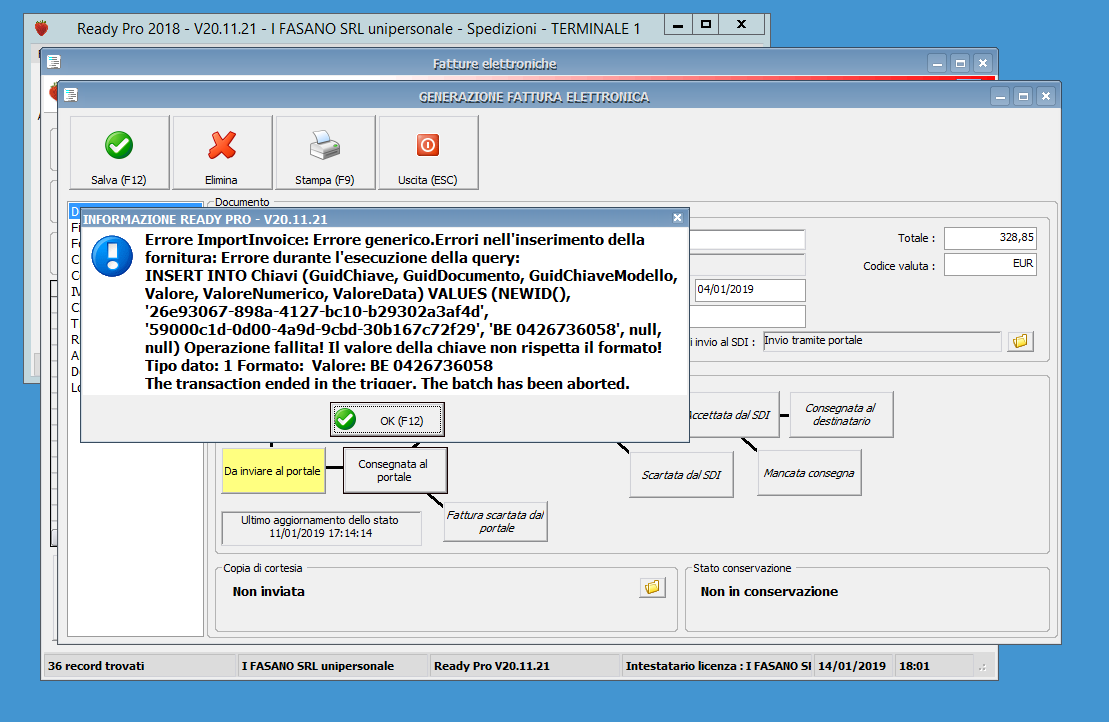Click the date field 04/01/2019

(750, 290)
